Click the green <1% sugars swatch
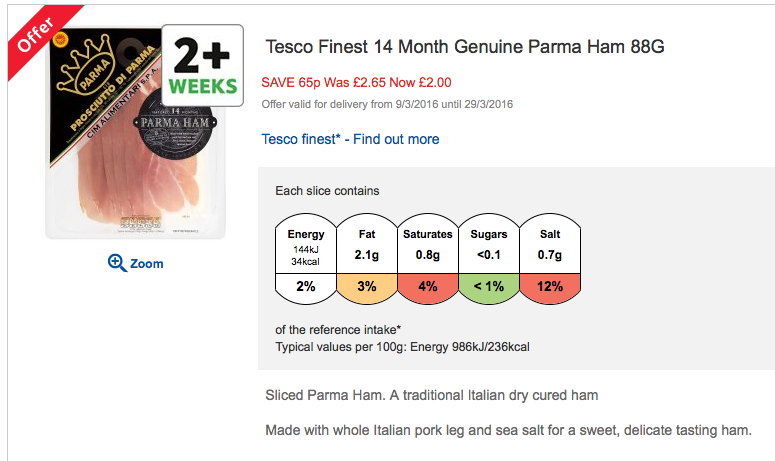This screenshot has height=461, width=775. [489, 286]
